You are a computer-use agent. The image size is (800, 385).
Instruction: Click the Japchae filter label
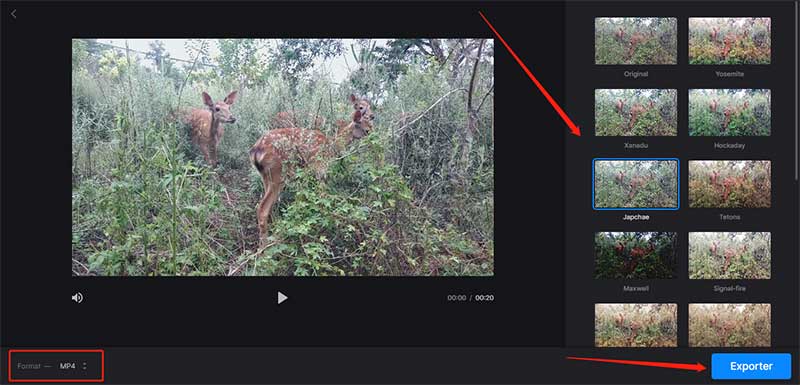[x=636, y=217]
